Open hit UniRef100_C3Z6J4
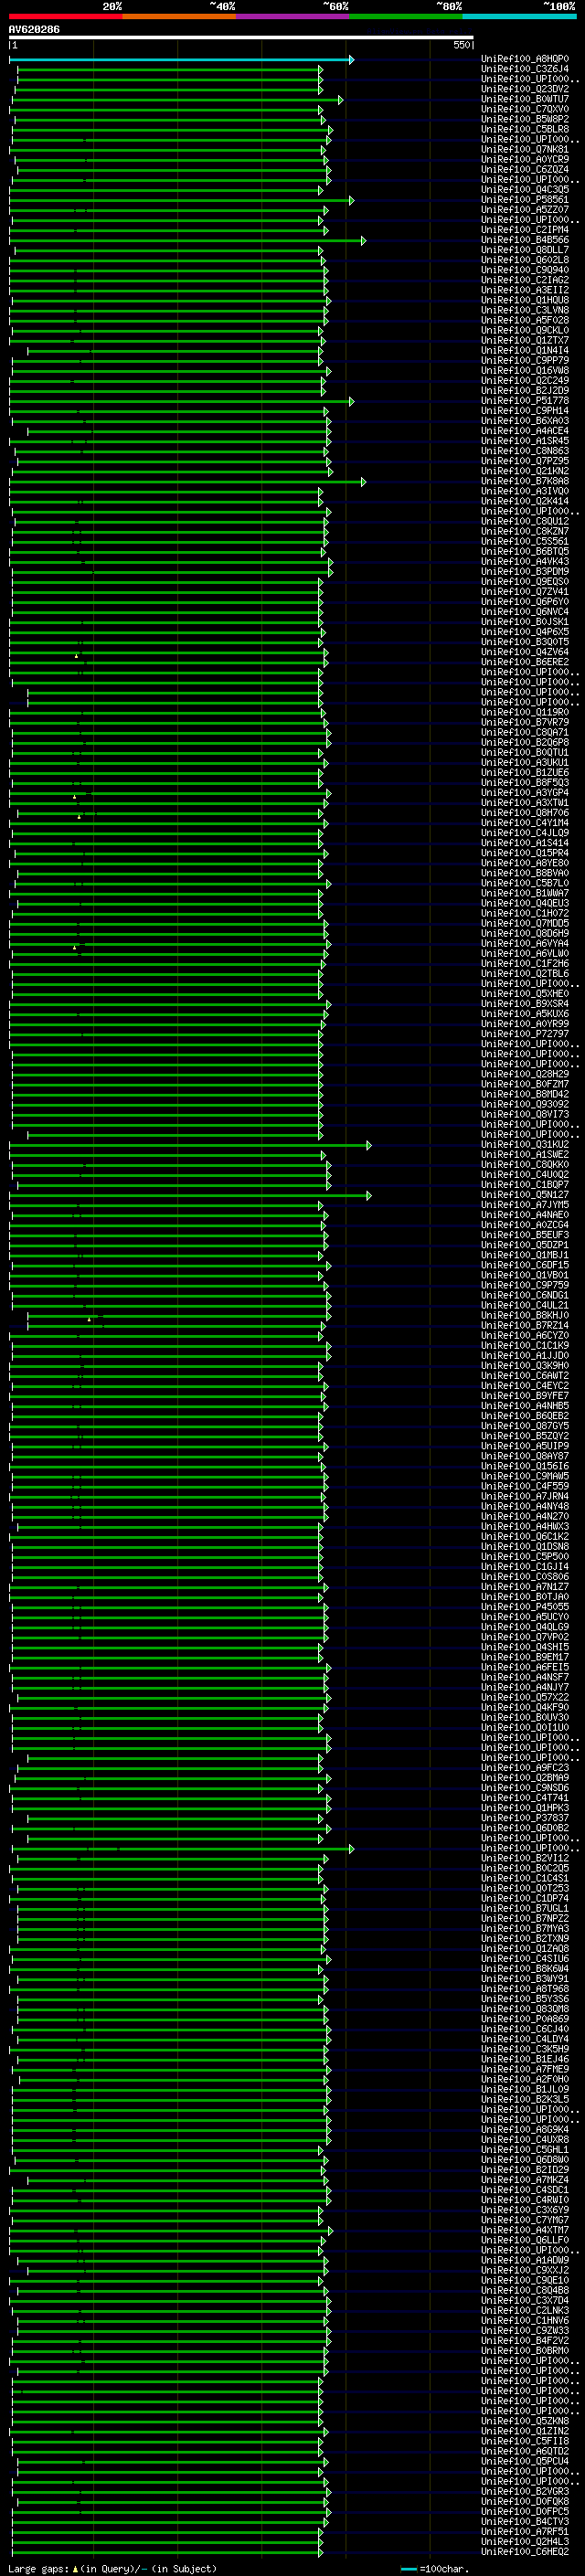Viewport: 585px width, 2576px height. coord(525,69)
